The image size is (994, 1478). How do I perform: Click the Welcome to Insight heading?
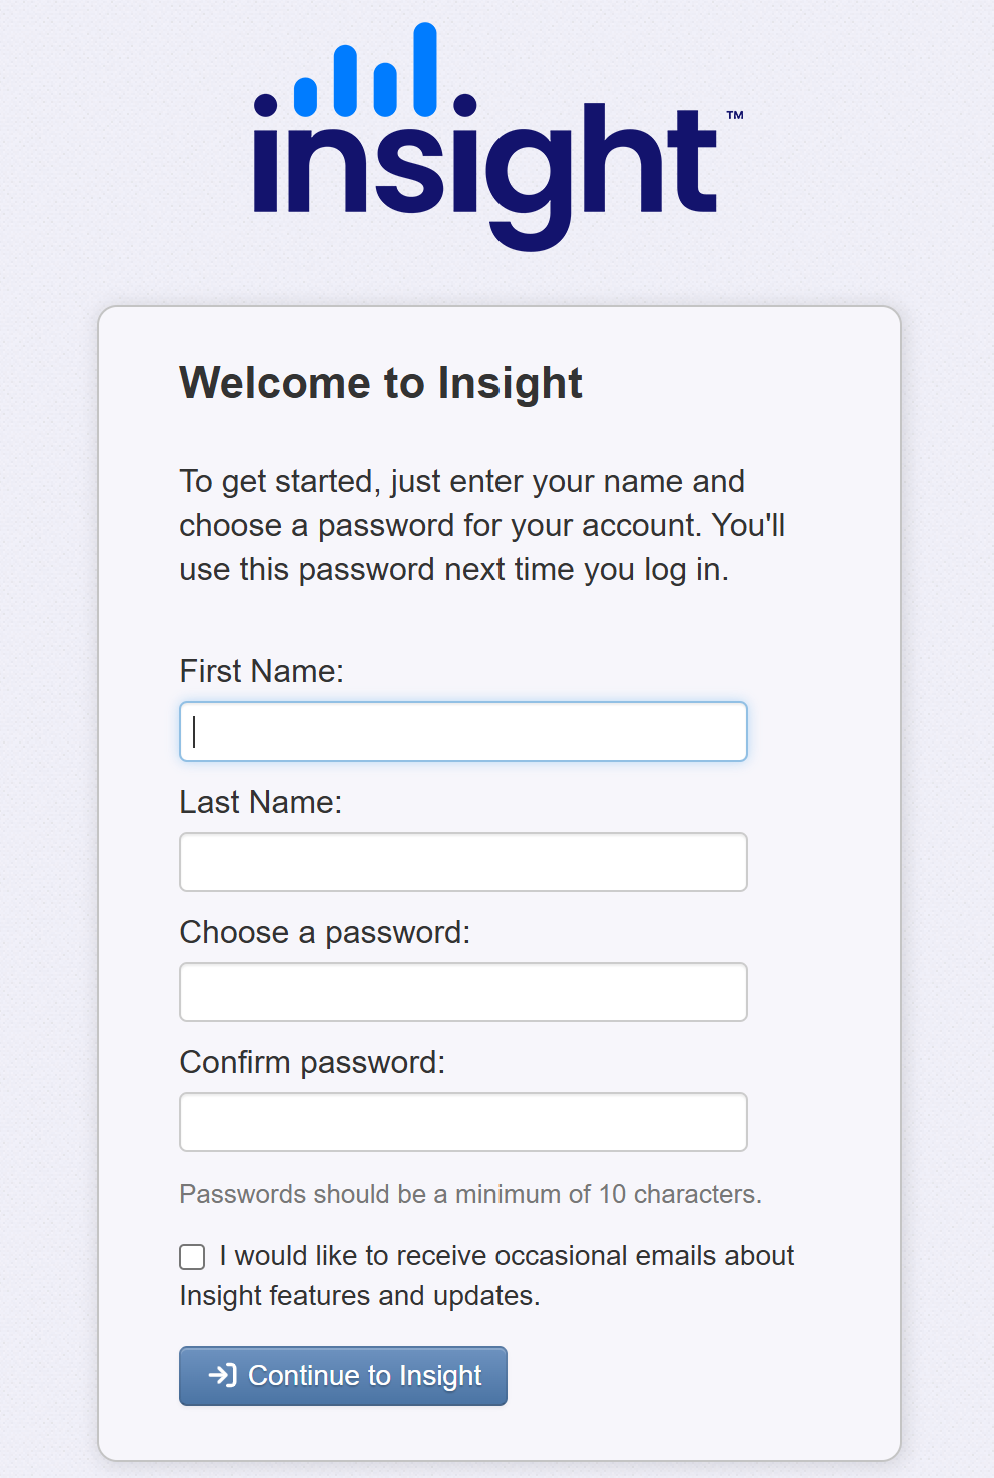381,383
